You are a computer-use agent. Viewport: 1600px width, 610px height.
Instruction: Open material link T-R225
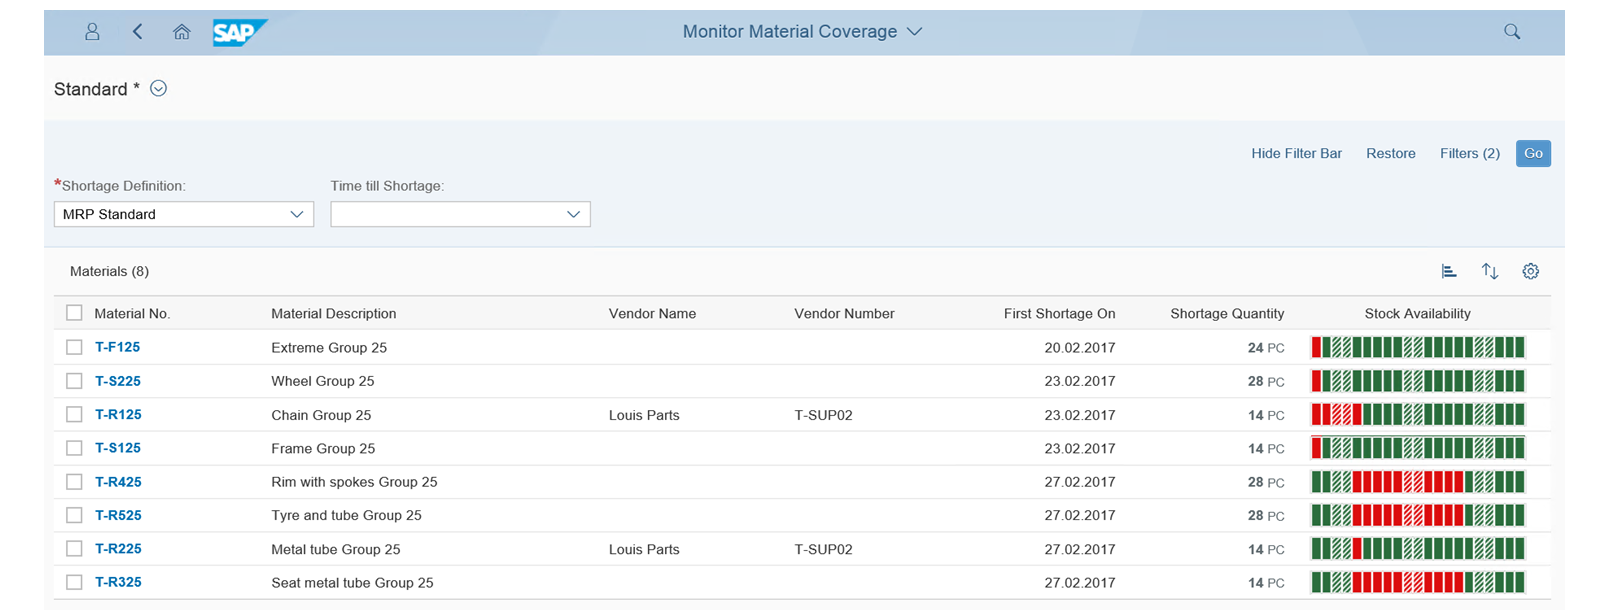[x=118, y=548]
